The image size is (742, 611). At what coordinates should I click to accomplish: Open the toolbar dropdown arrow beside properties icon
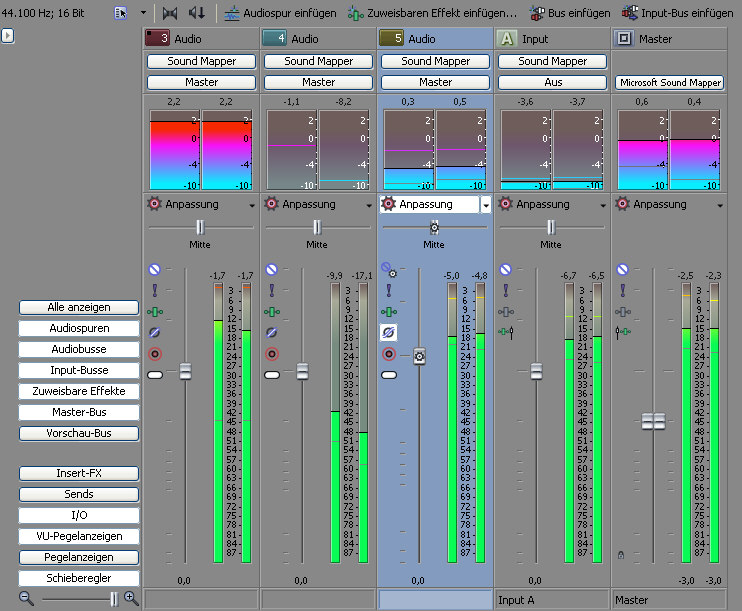(142, 13)
